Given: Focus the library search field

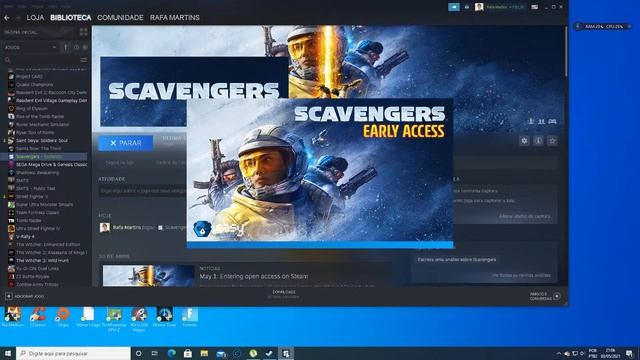Looking at the screenshot, I should [x=41, y=60].
